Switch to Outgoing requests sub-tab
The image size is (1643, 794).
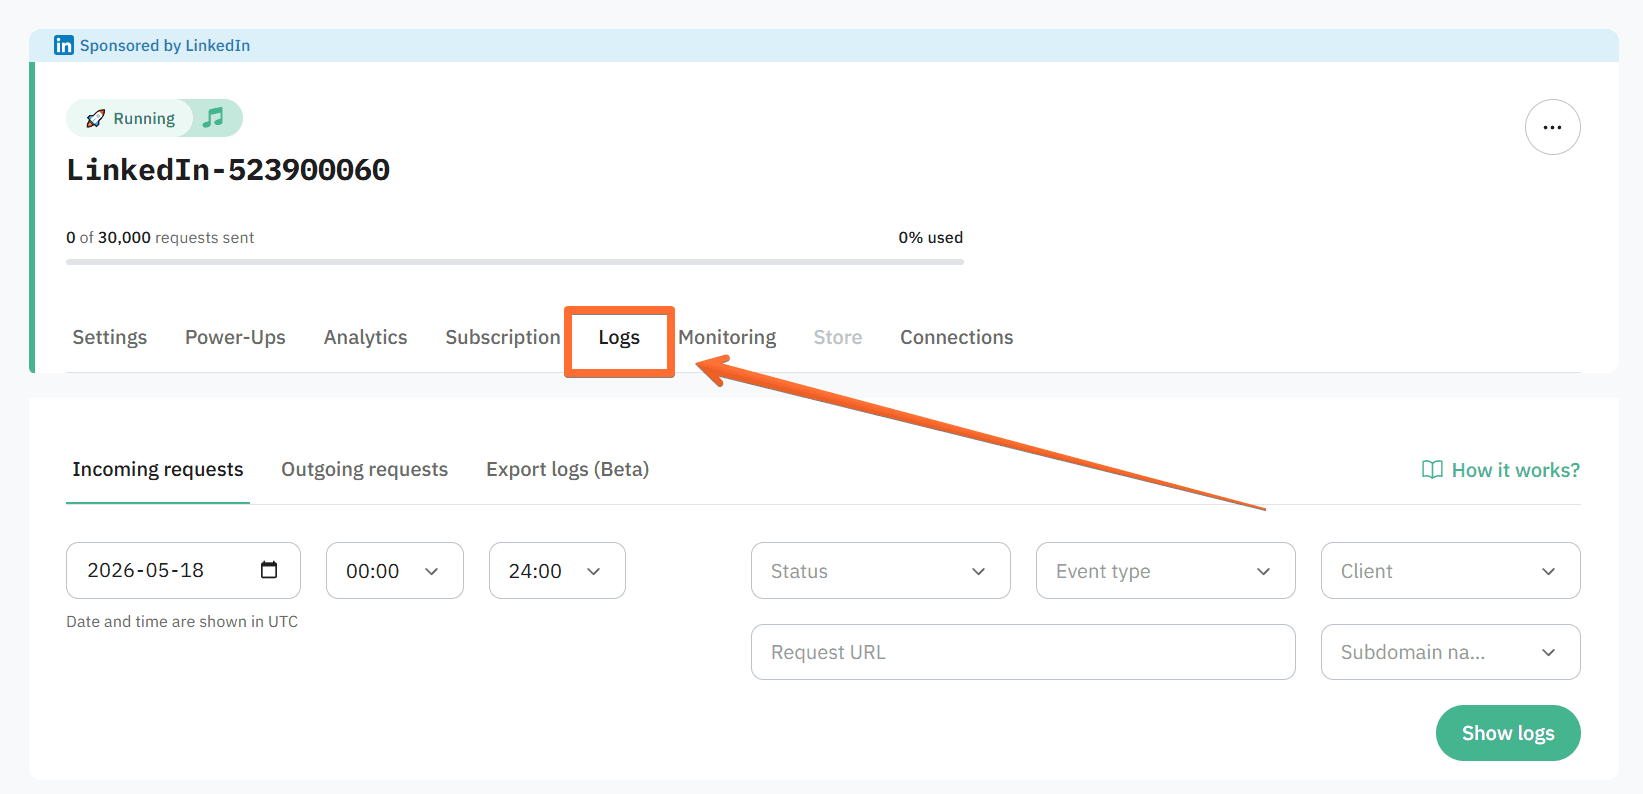point(364,470)
